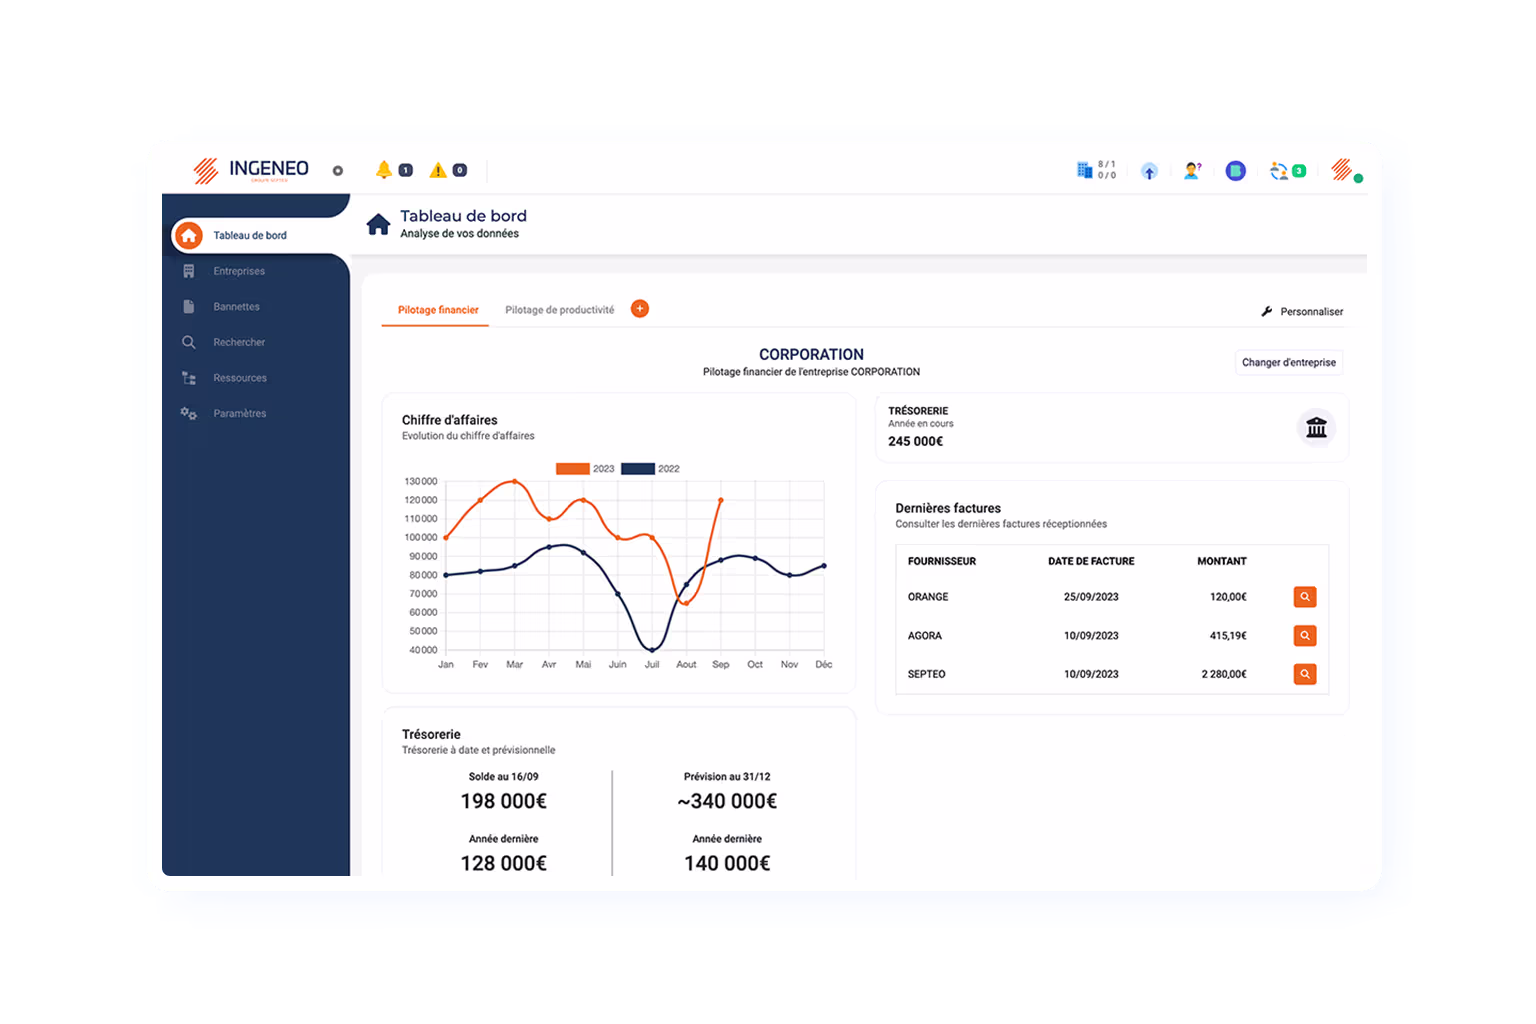Switch to Pilotage de productivité tab

click(x=560, y=310)
